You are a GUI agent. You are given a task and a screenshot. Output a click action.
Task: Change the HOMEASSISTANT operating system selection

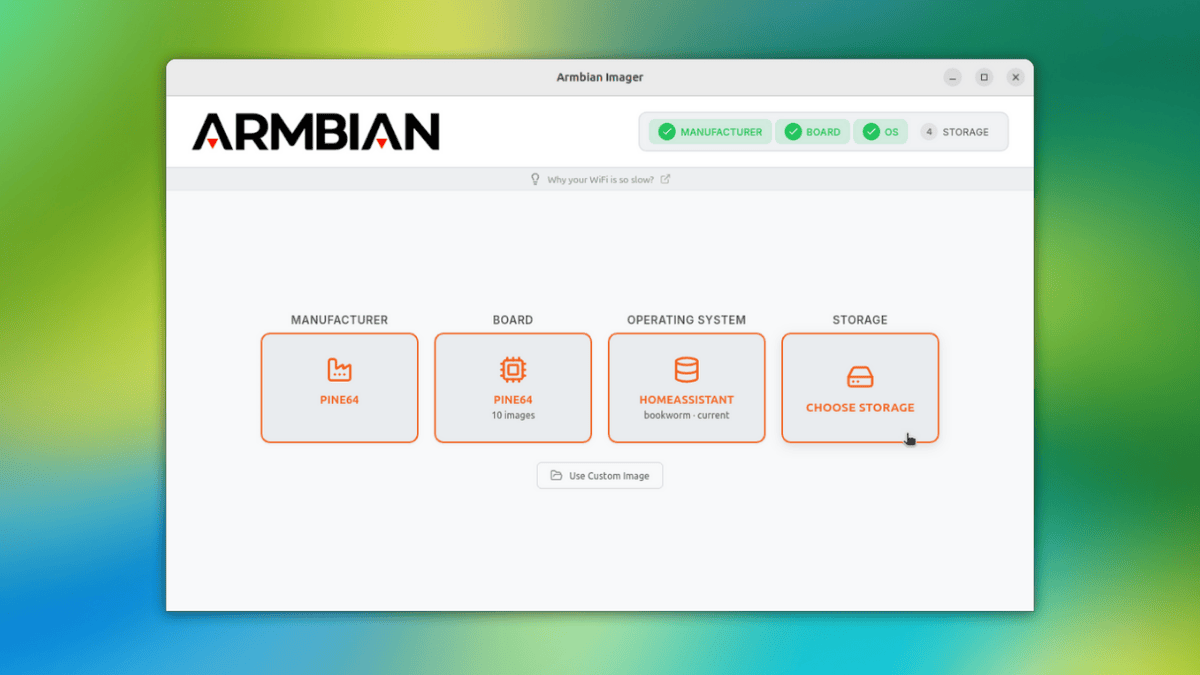click(686, 388)
